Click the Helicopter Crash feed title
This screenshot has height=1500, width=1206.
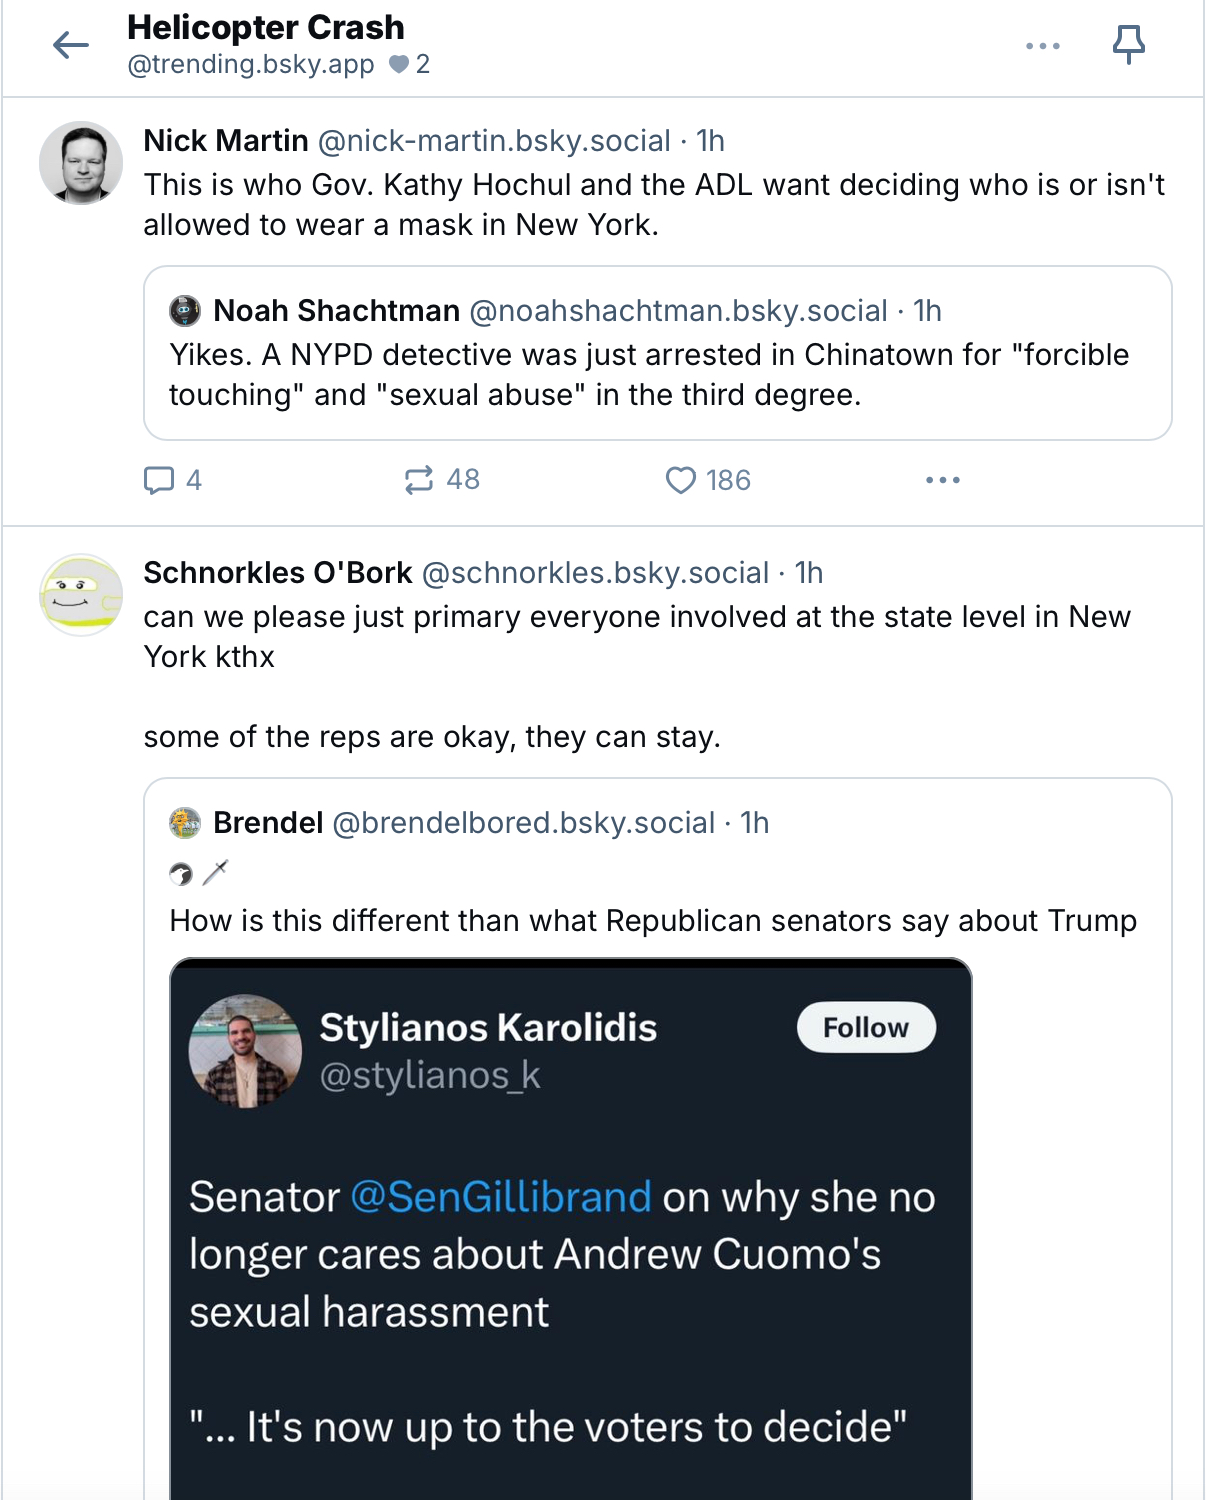[x=266, y=27]
